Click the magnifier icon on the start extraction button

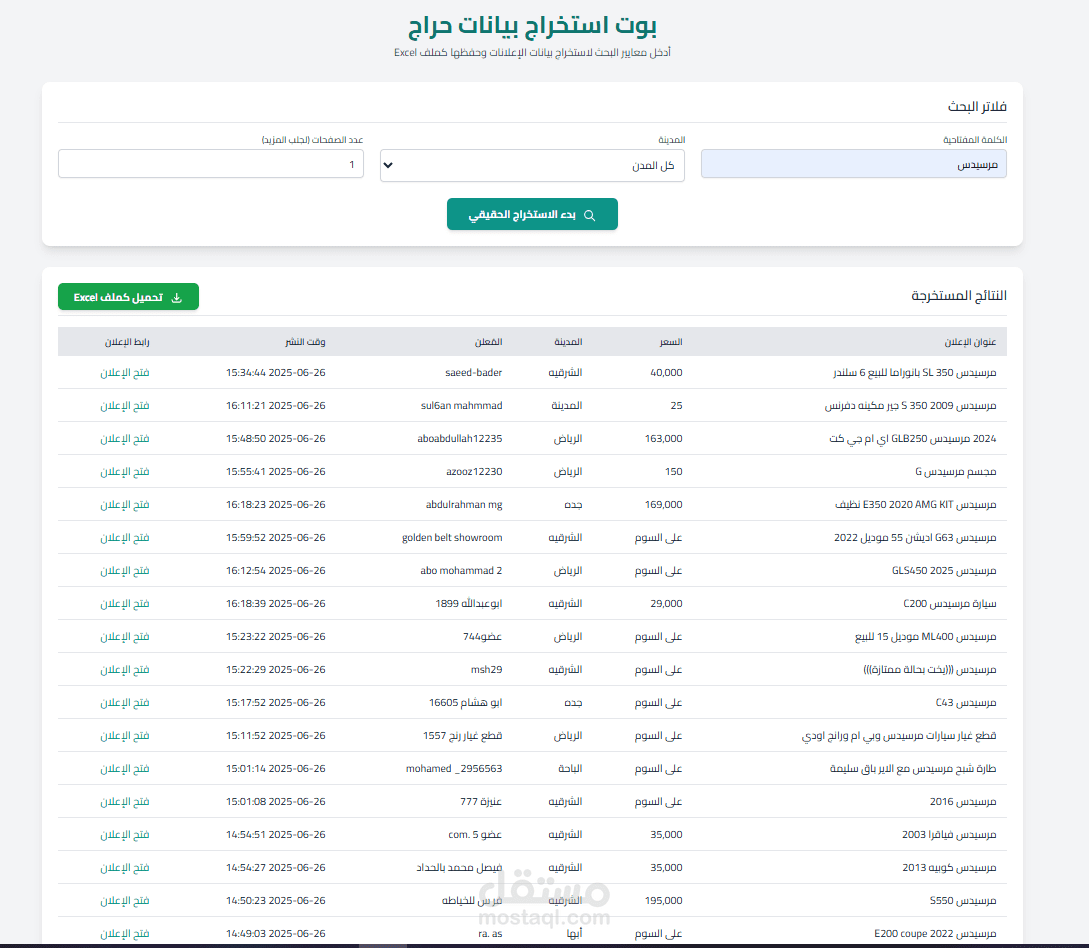[590, 215]
